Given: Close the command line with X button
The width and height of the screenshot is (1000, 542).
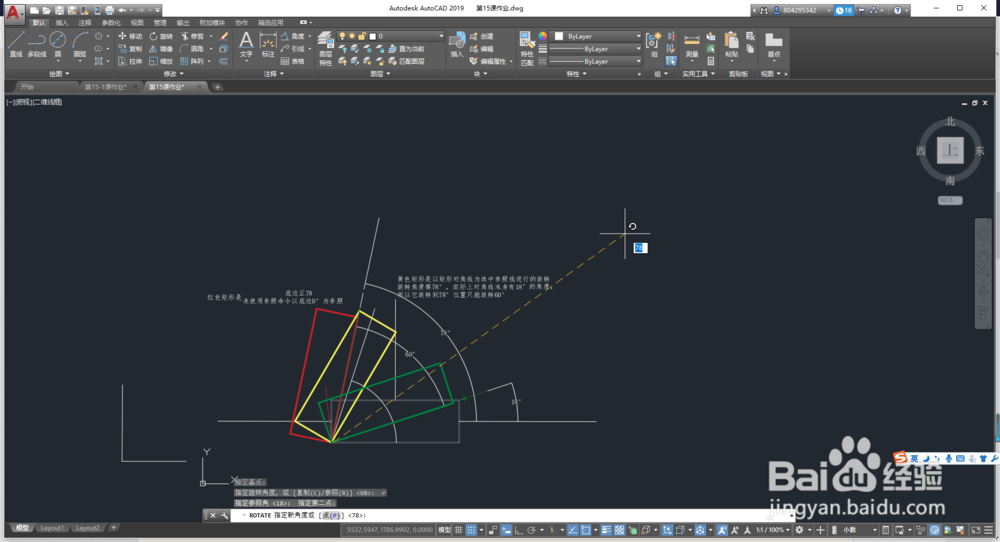Looking at the screenshot, I should pyautogui.click(x=213, y=515).
